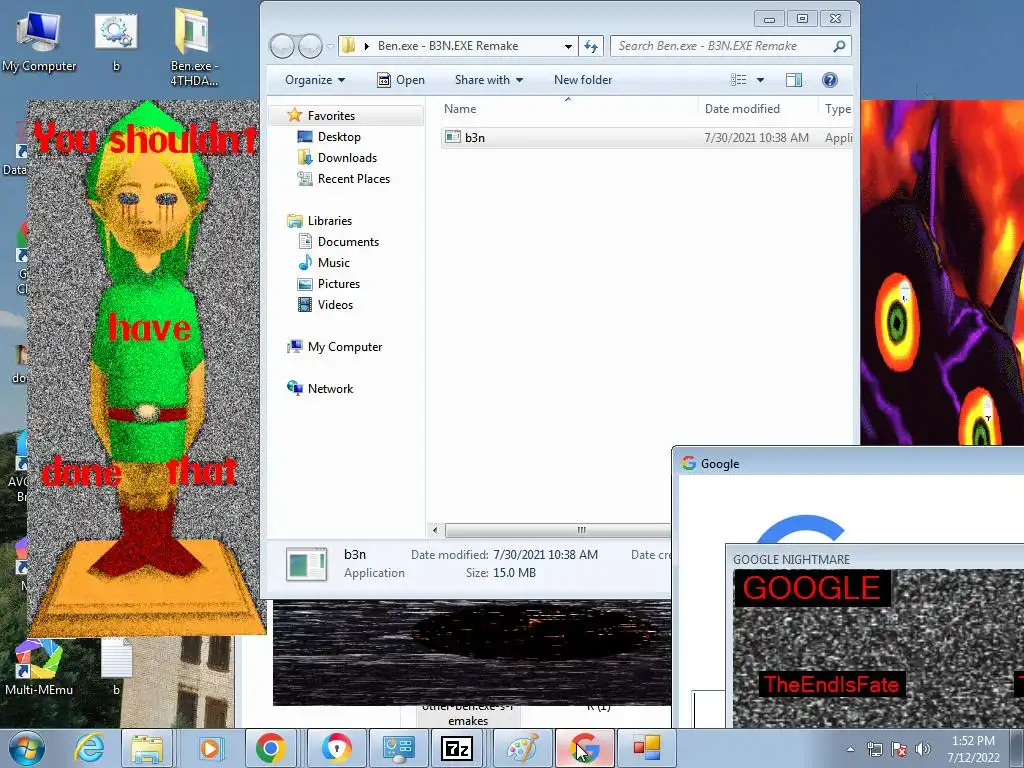
Task: Expand the address bar path dropdown
Action: click(568, 46)
